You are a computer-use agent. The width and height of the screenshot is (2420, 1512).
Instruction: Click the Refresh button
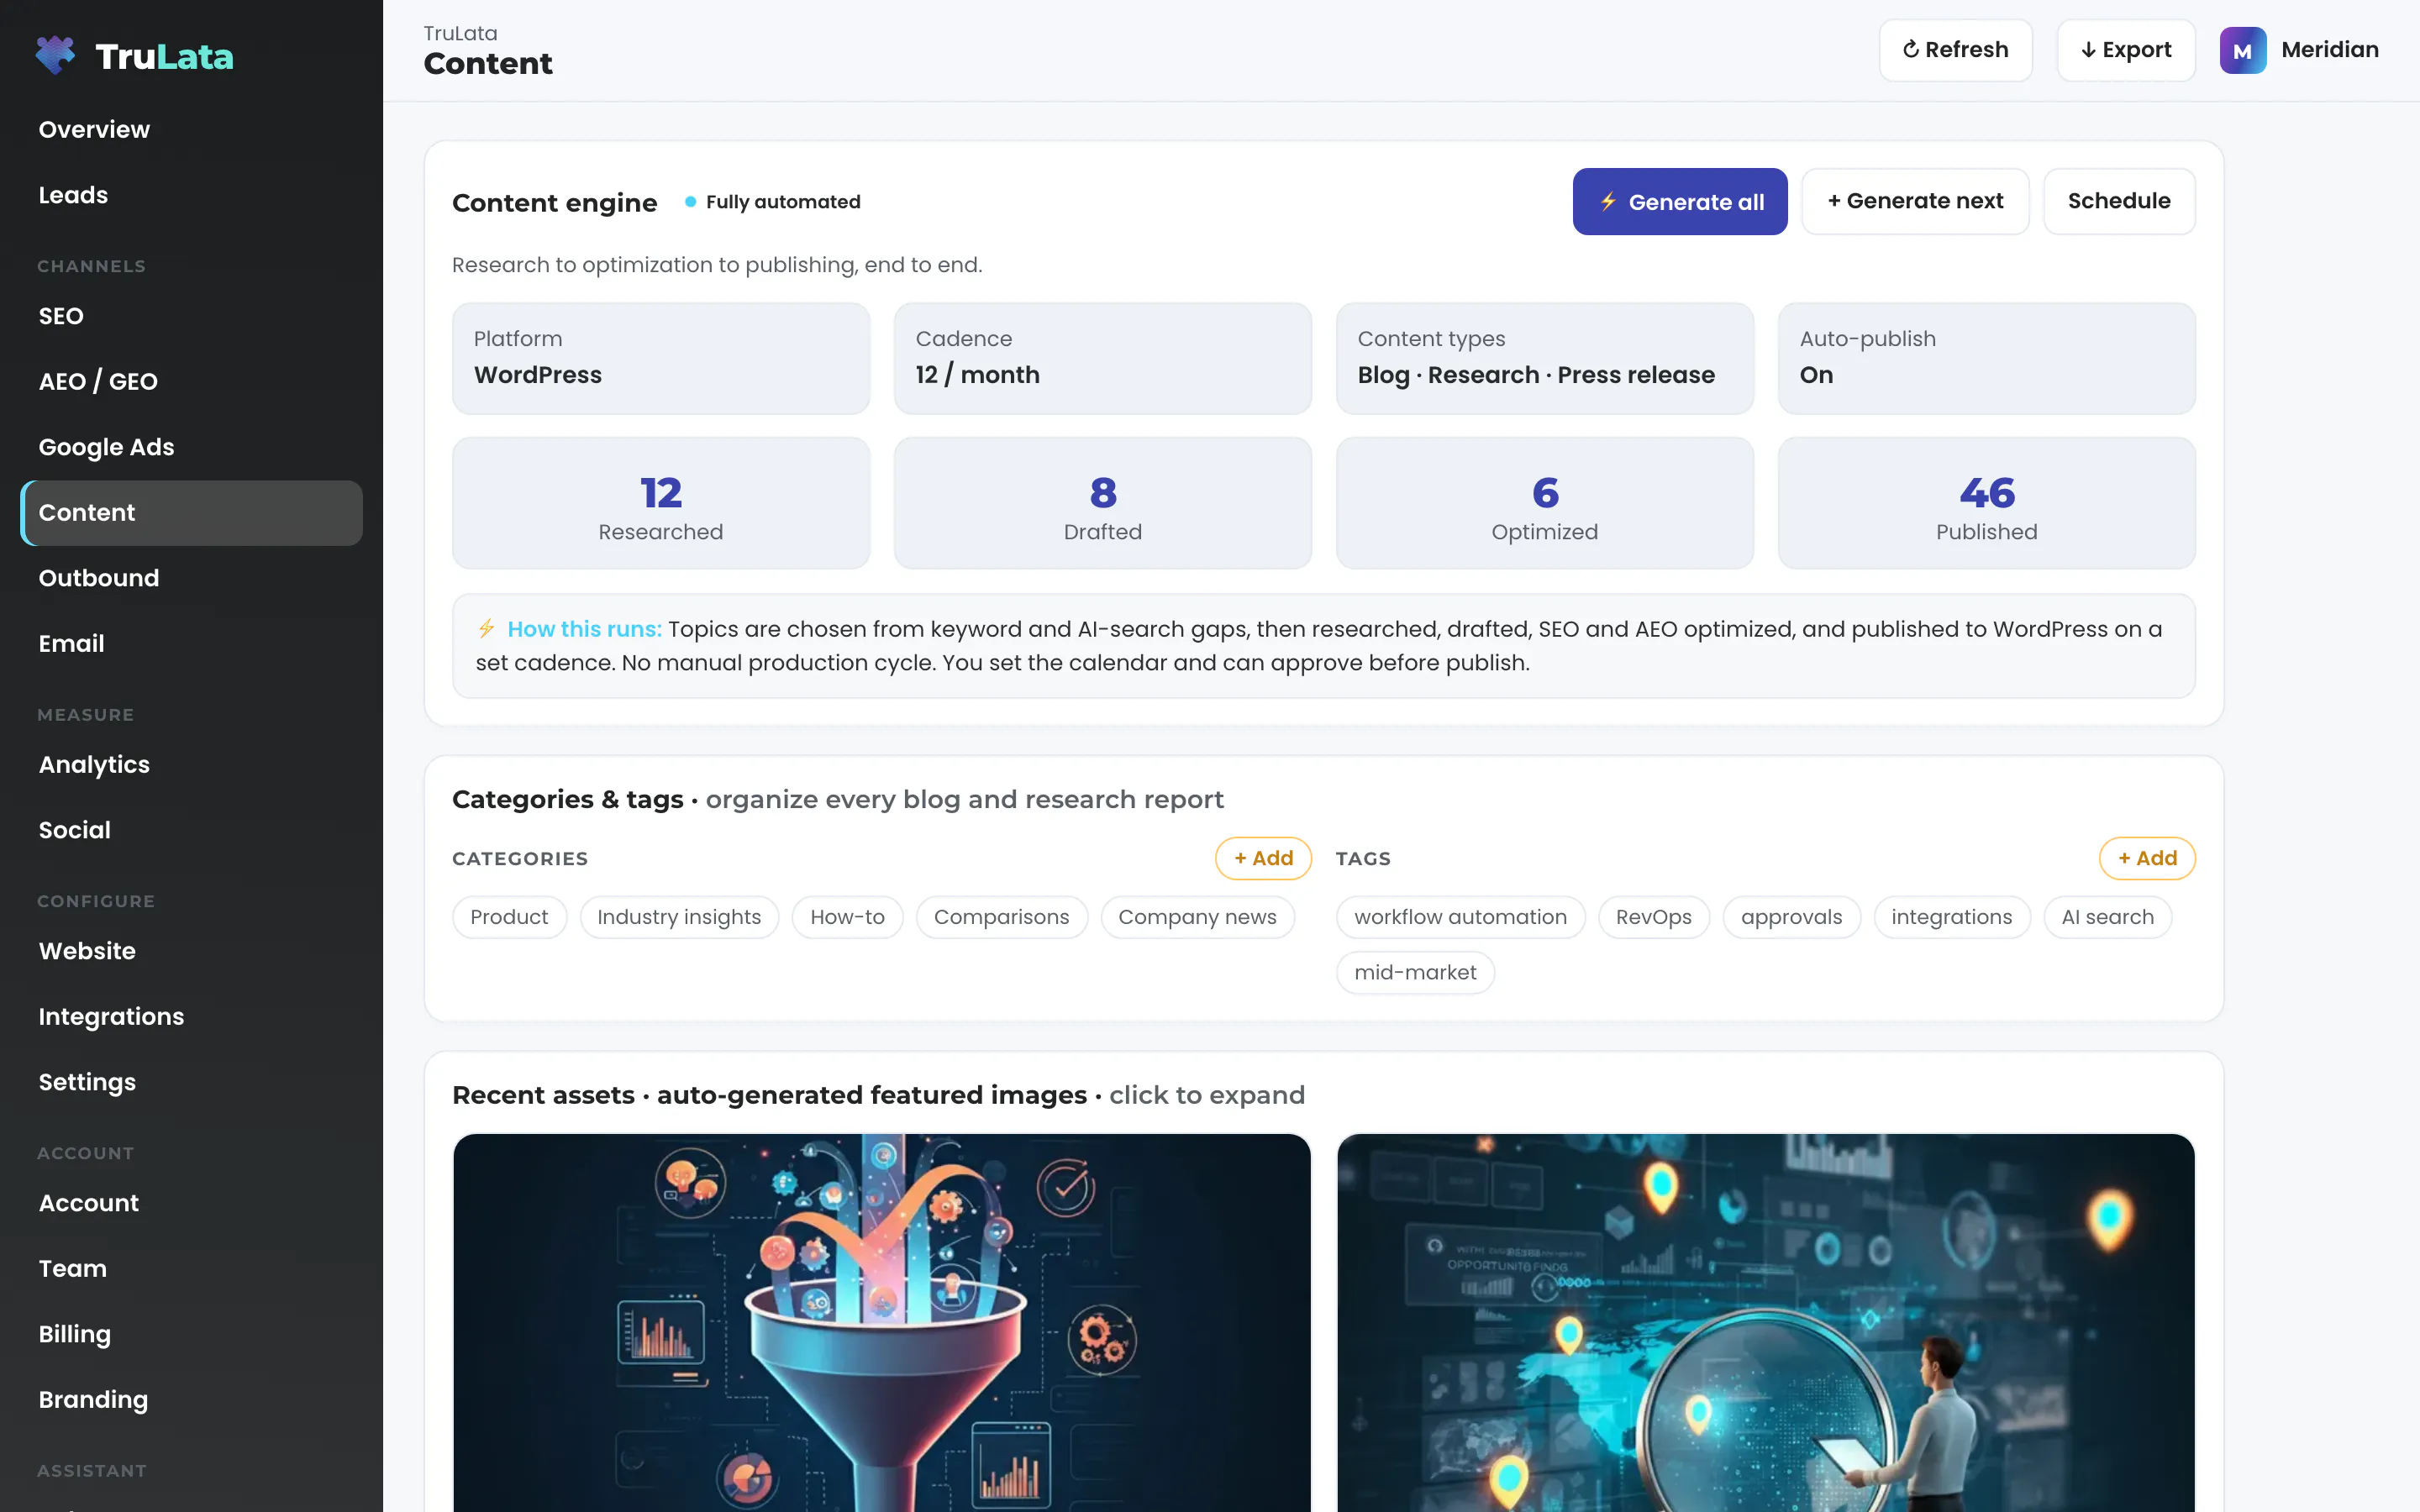point(1955,50)
